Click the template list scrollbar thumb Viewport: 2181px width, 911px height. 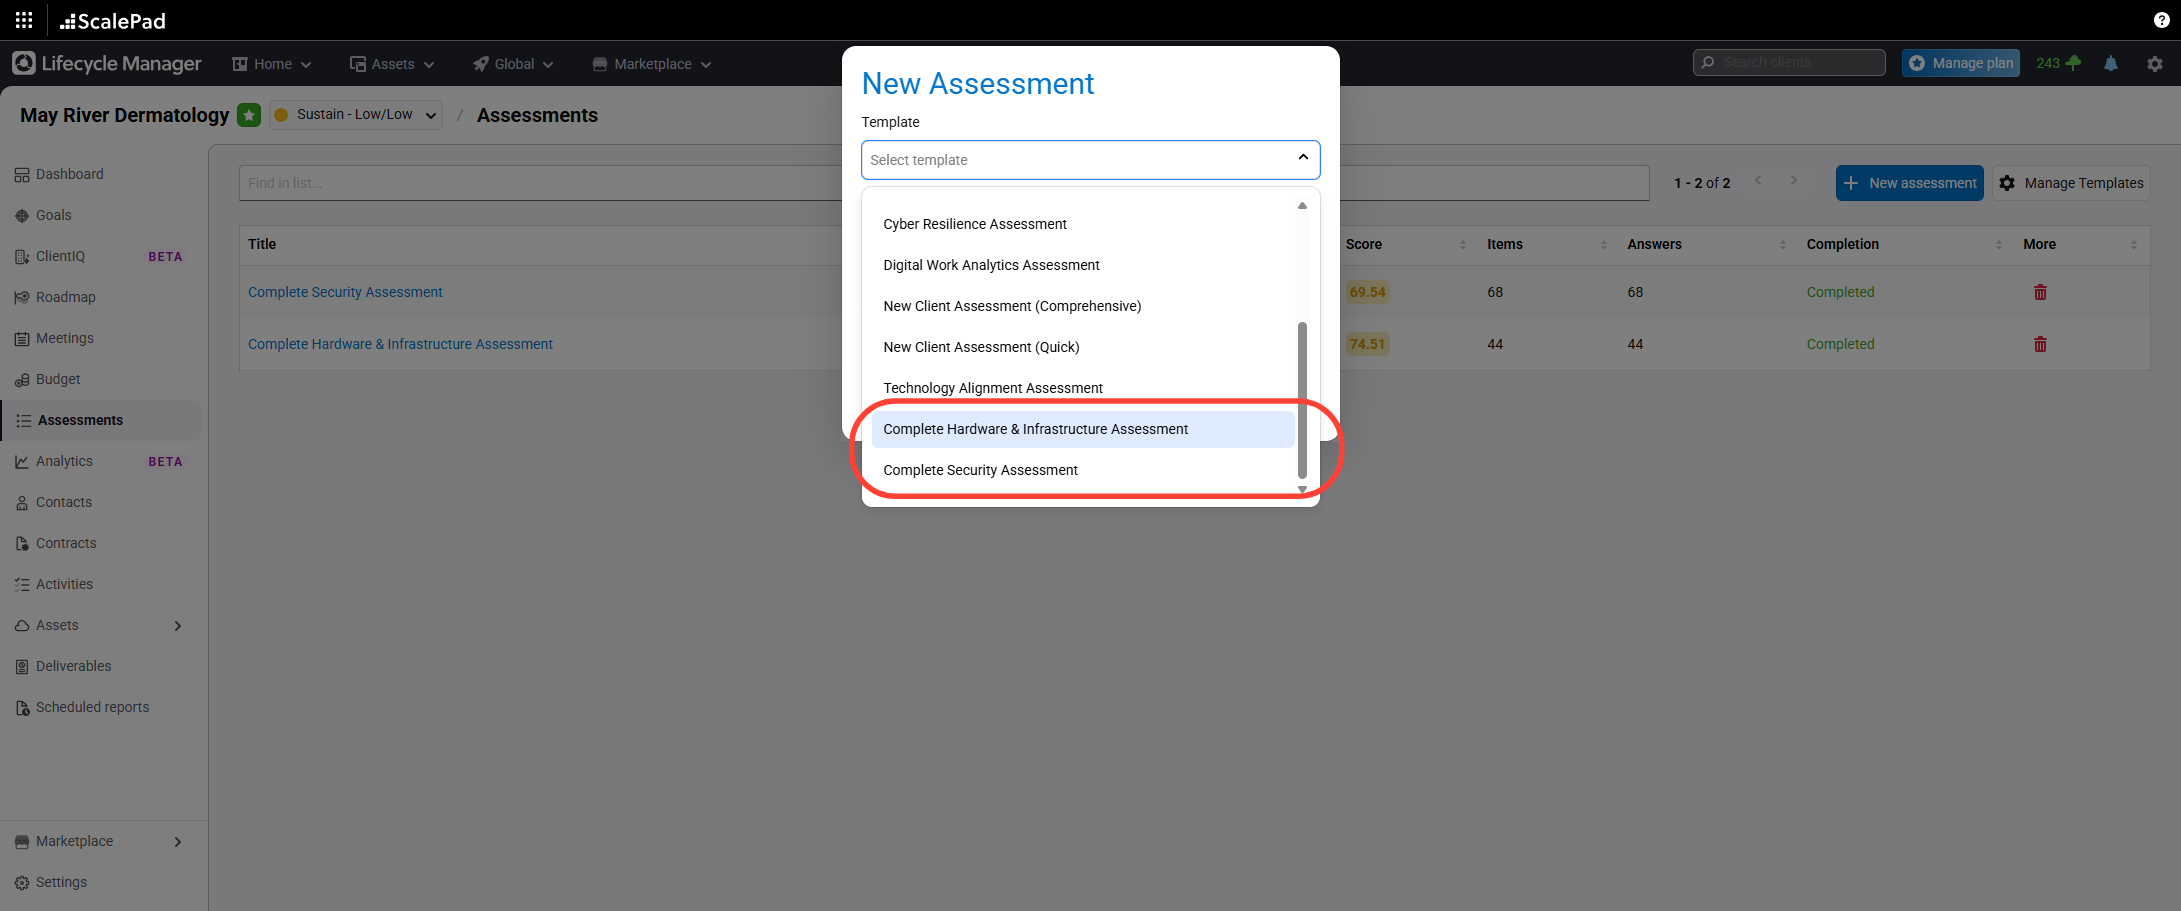coord(1302,400)
